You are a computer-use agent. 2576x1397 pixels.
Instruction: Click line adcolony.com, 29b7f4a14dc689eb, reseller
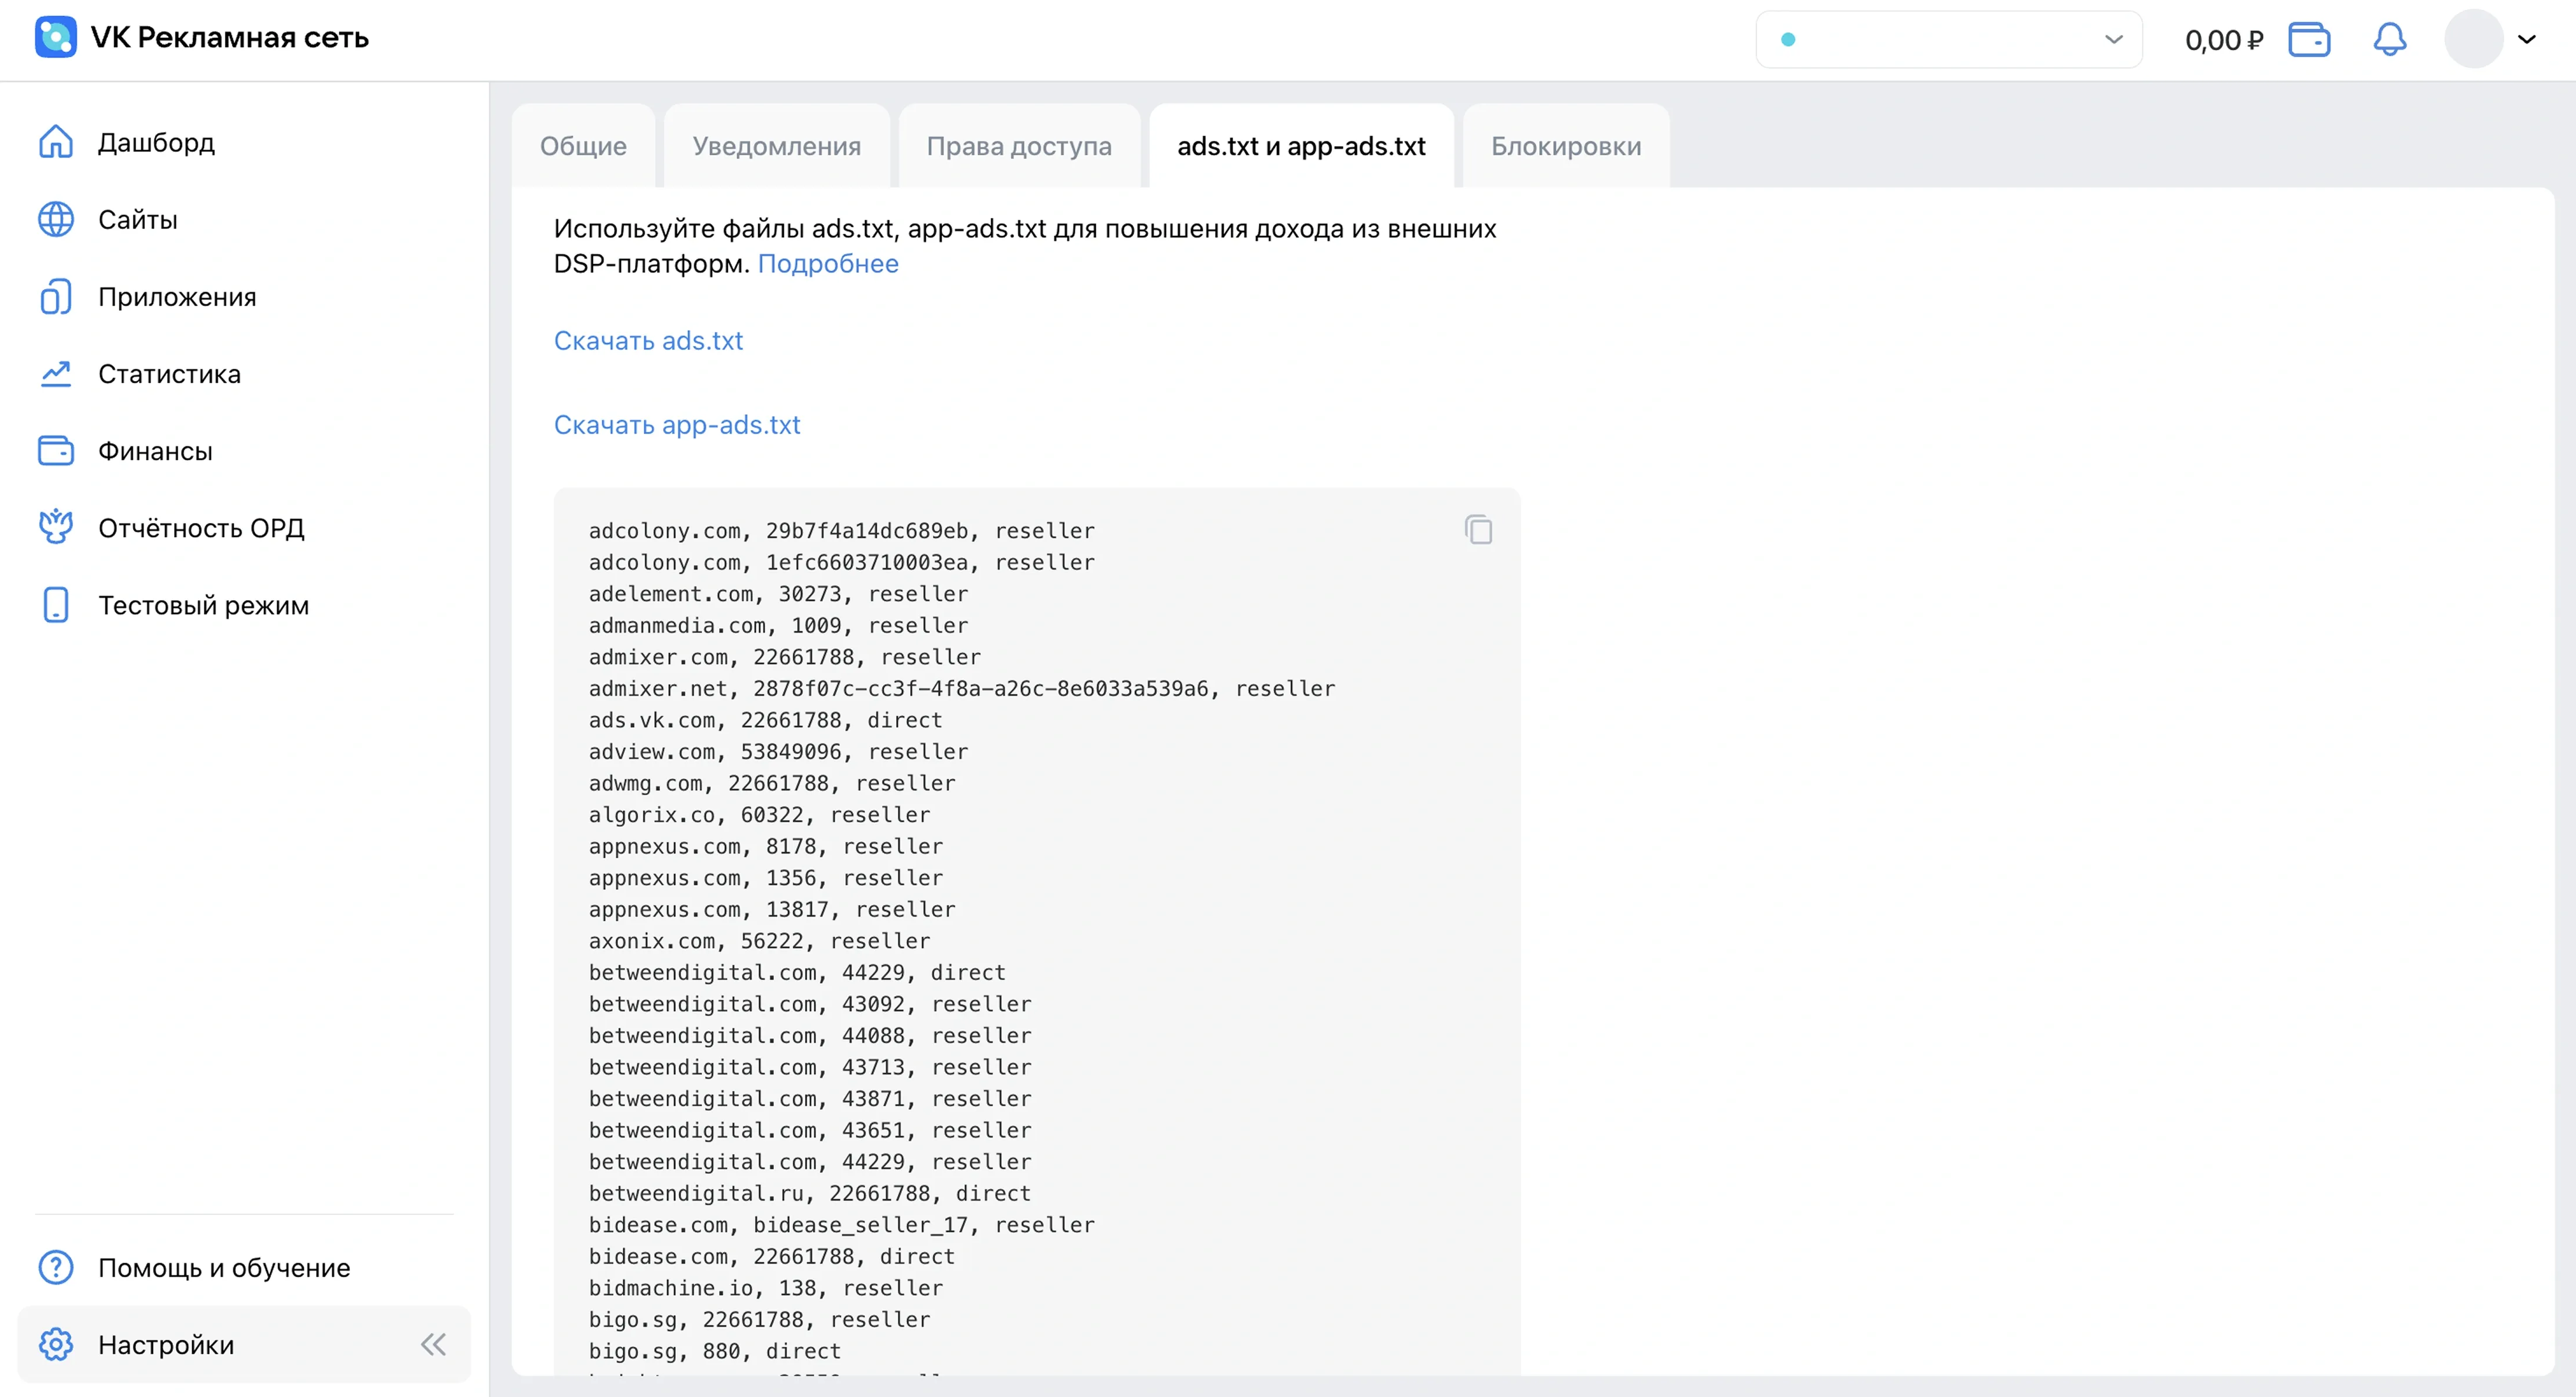tap(842, 531)
